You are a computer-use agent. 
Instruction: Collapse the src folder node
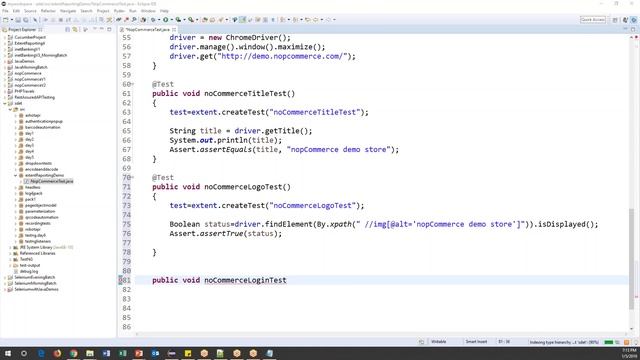click(x=10, y=109)
